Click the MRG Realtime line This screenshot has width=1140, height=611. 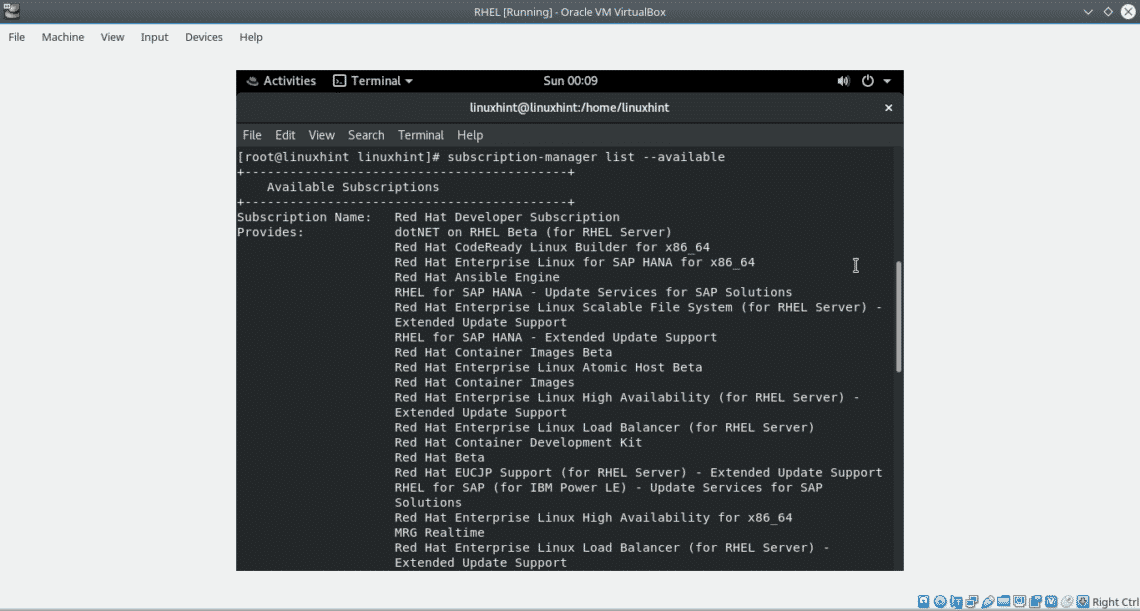pos(439,532)
